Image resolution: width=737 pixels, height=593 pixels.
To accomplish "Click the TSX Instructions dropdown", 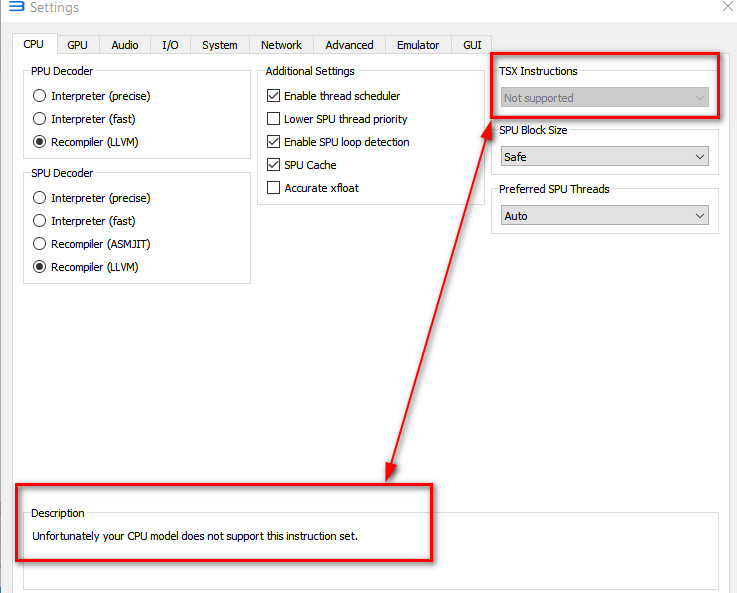I will pyautogui.click(x=604, y=98).
